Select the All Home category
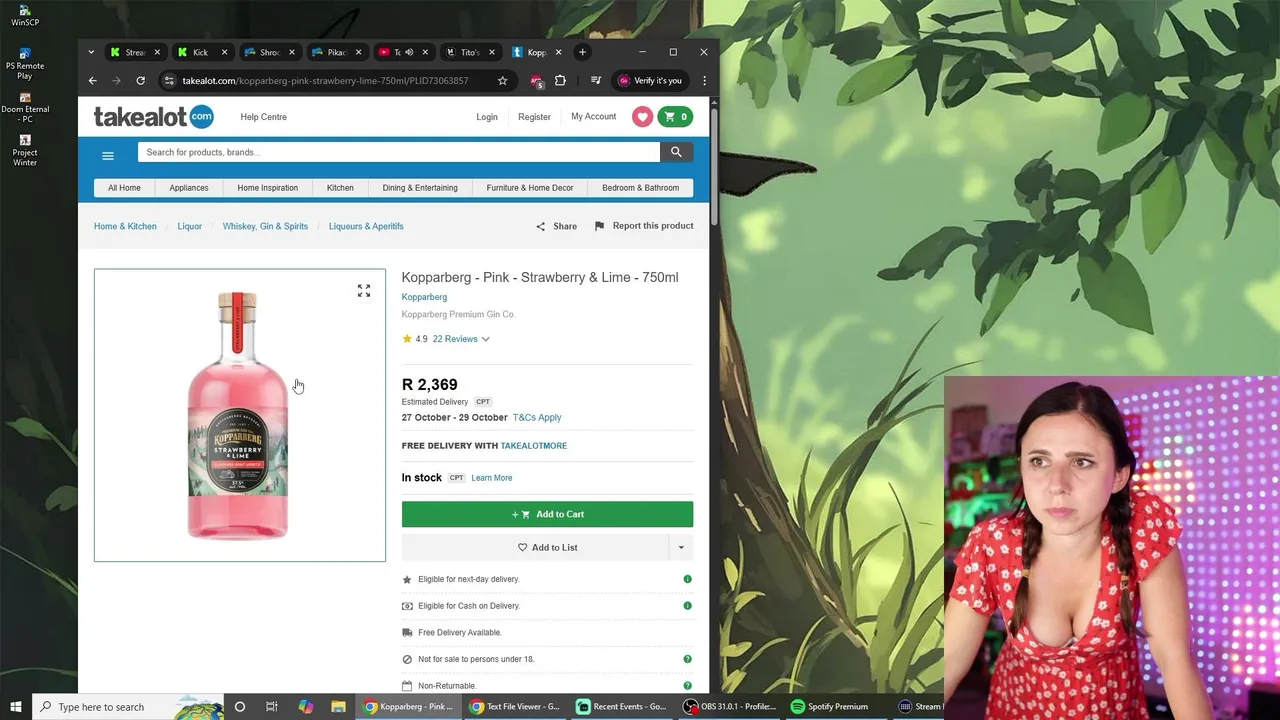This screenshot has height=720, width=1280. pos(124,188)
